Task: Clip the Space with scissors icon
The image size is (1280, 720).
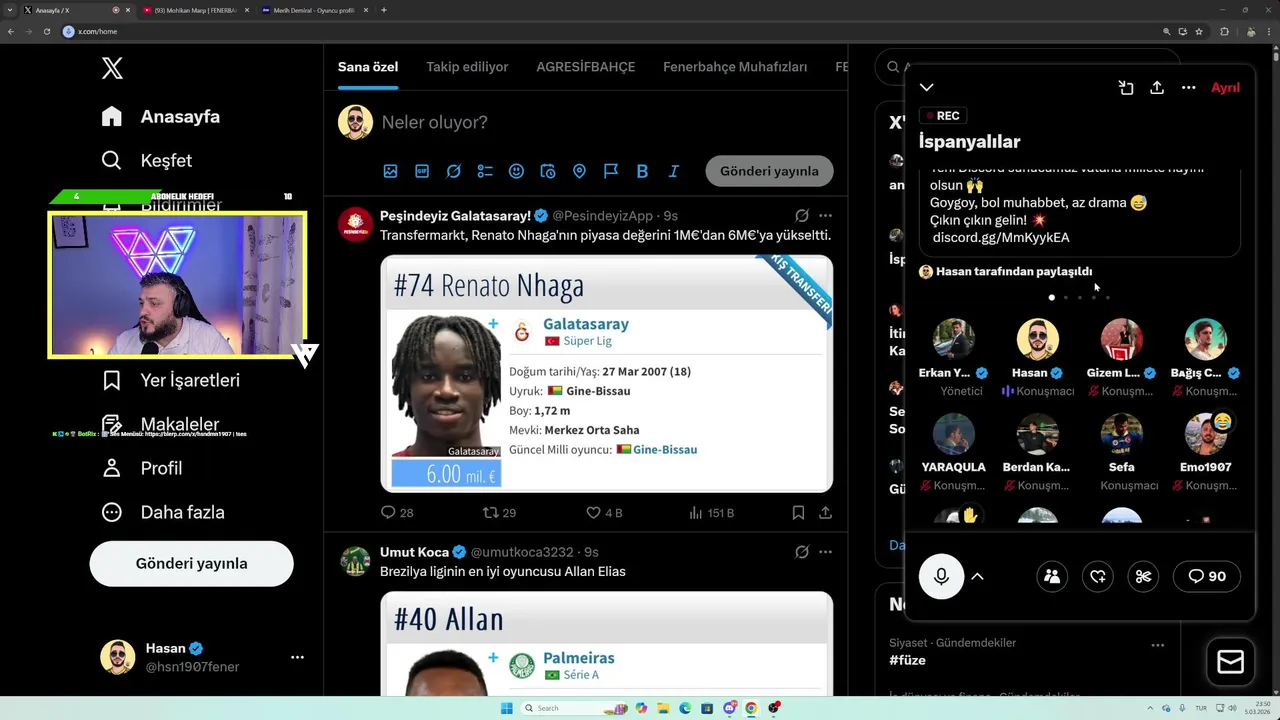Action: point(1144,576)
